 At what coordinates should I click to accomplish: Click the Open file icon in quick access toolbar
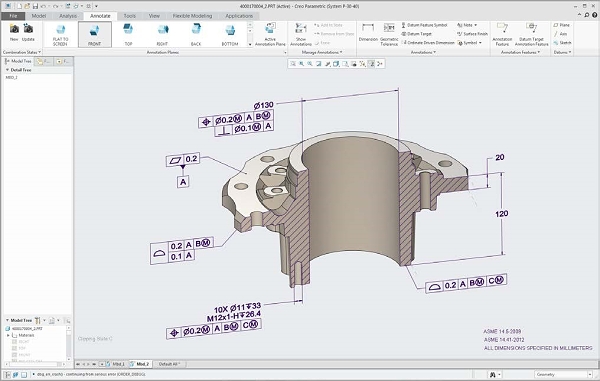pyautogui.click(x=27, y=6)
